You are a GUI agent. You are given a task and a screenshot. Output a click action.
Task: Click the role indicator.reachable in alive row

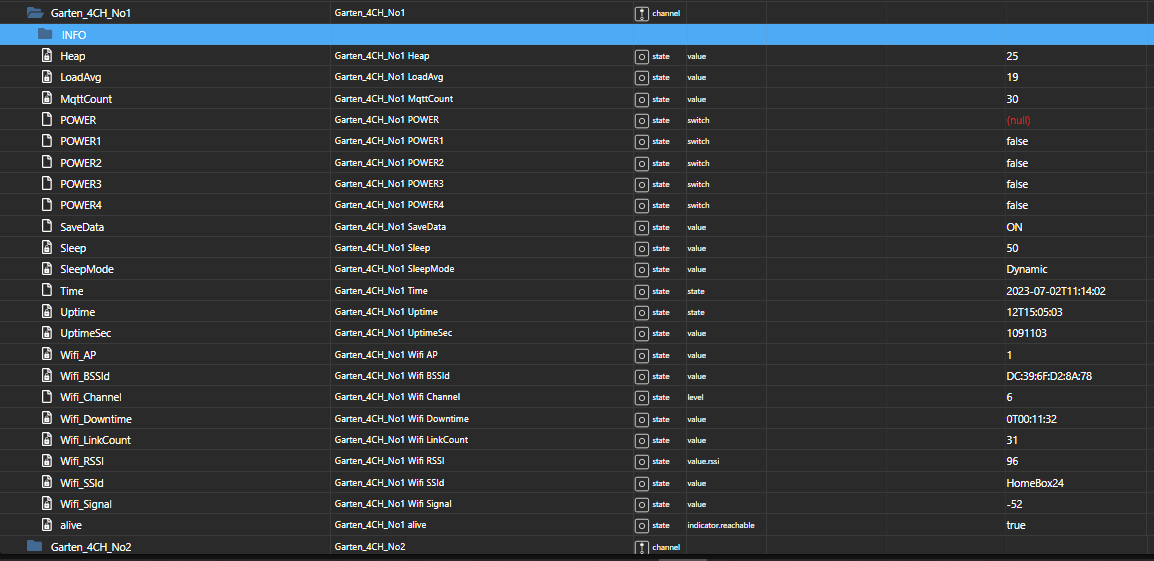[x=721, y=526]
